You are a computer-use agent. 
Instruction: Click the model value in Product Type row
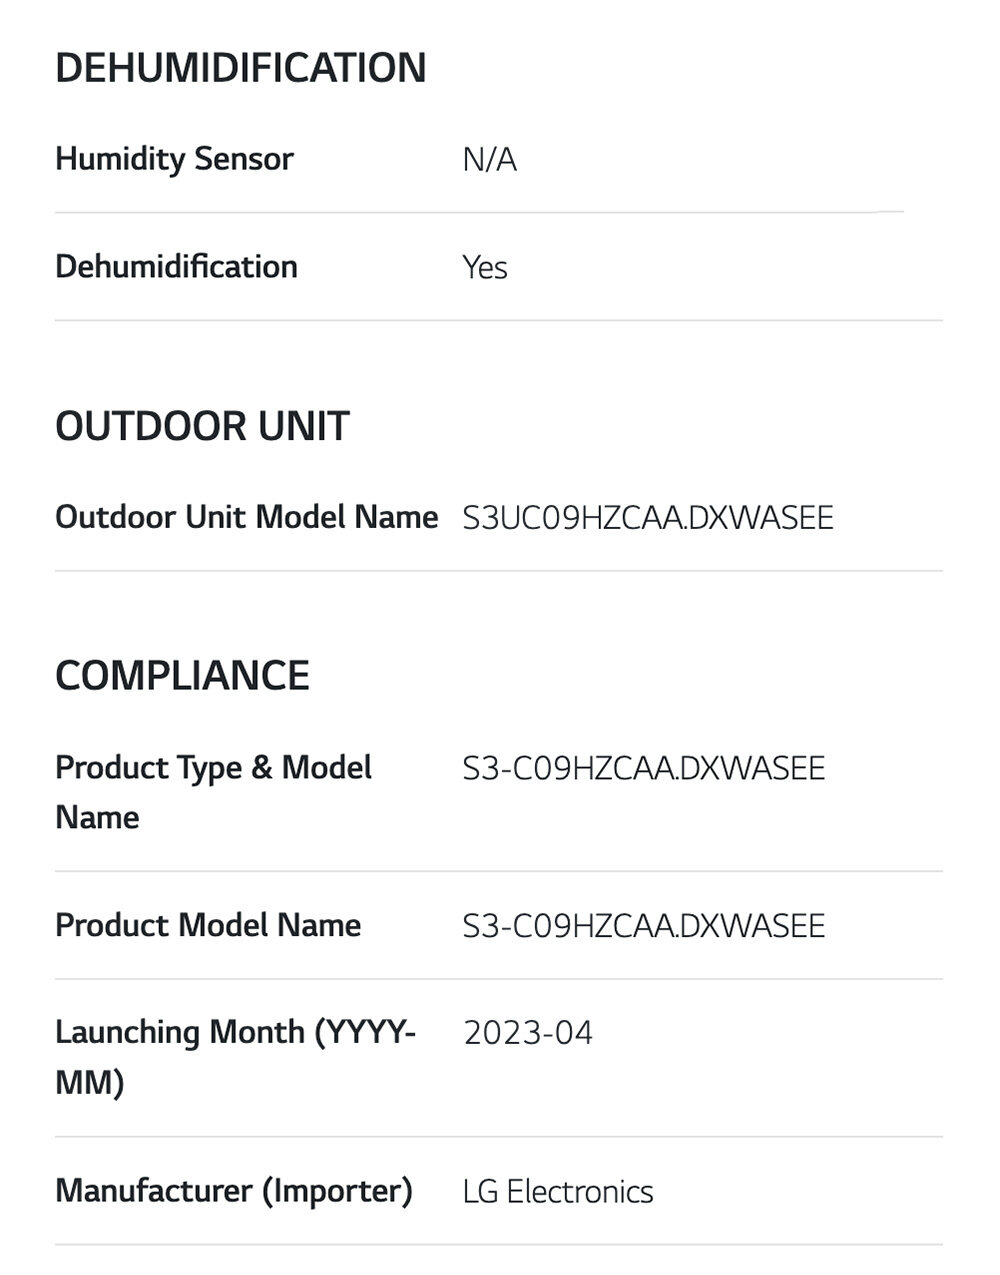643,768
